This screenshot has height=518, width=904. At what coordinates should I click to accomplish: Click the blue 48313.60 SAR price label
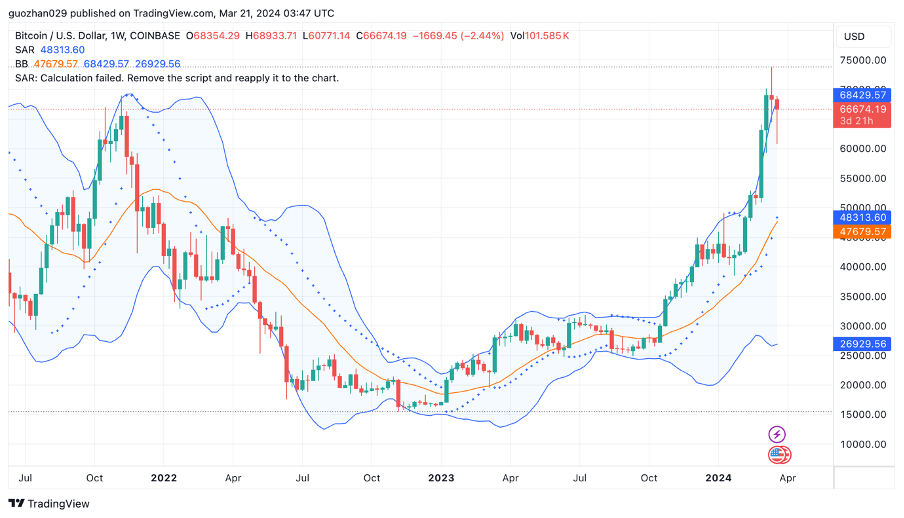[861, 217]
